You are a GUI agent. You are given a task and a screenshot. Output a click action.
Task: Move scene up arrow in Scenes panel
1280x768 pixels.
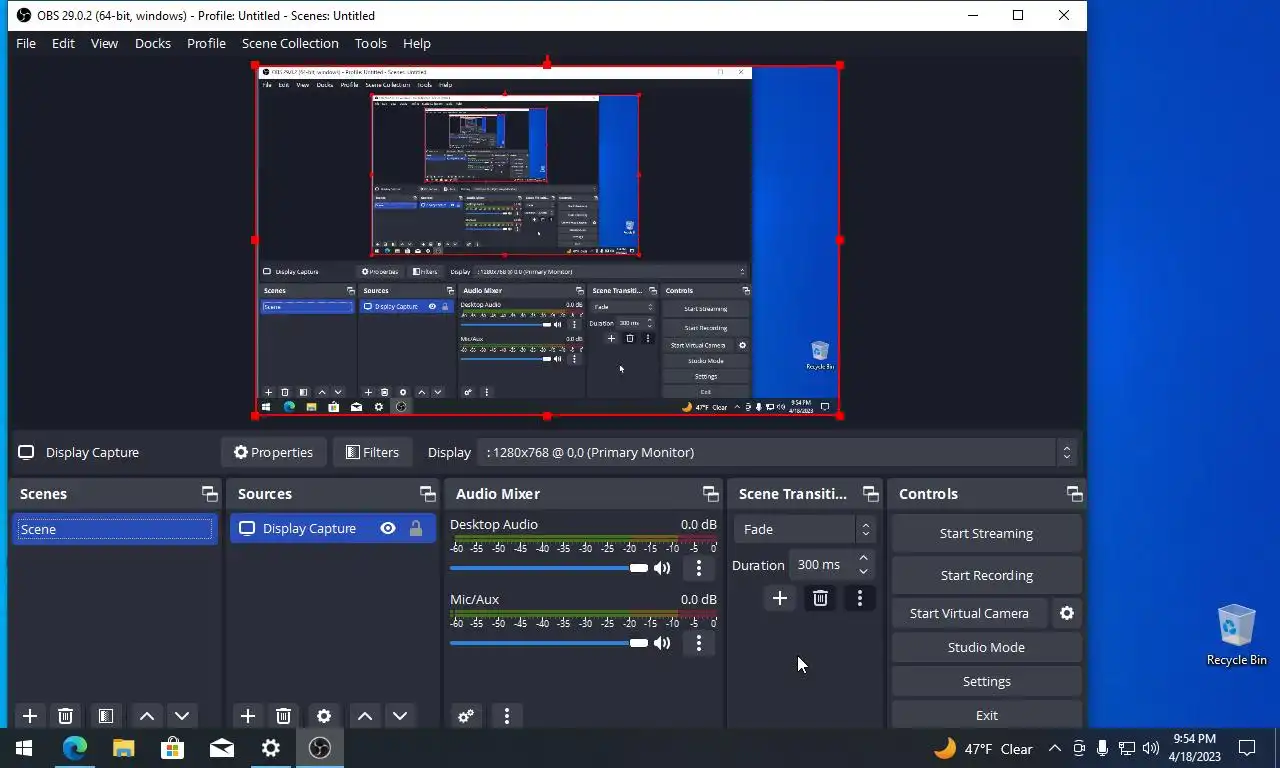(147, 716)
